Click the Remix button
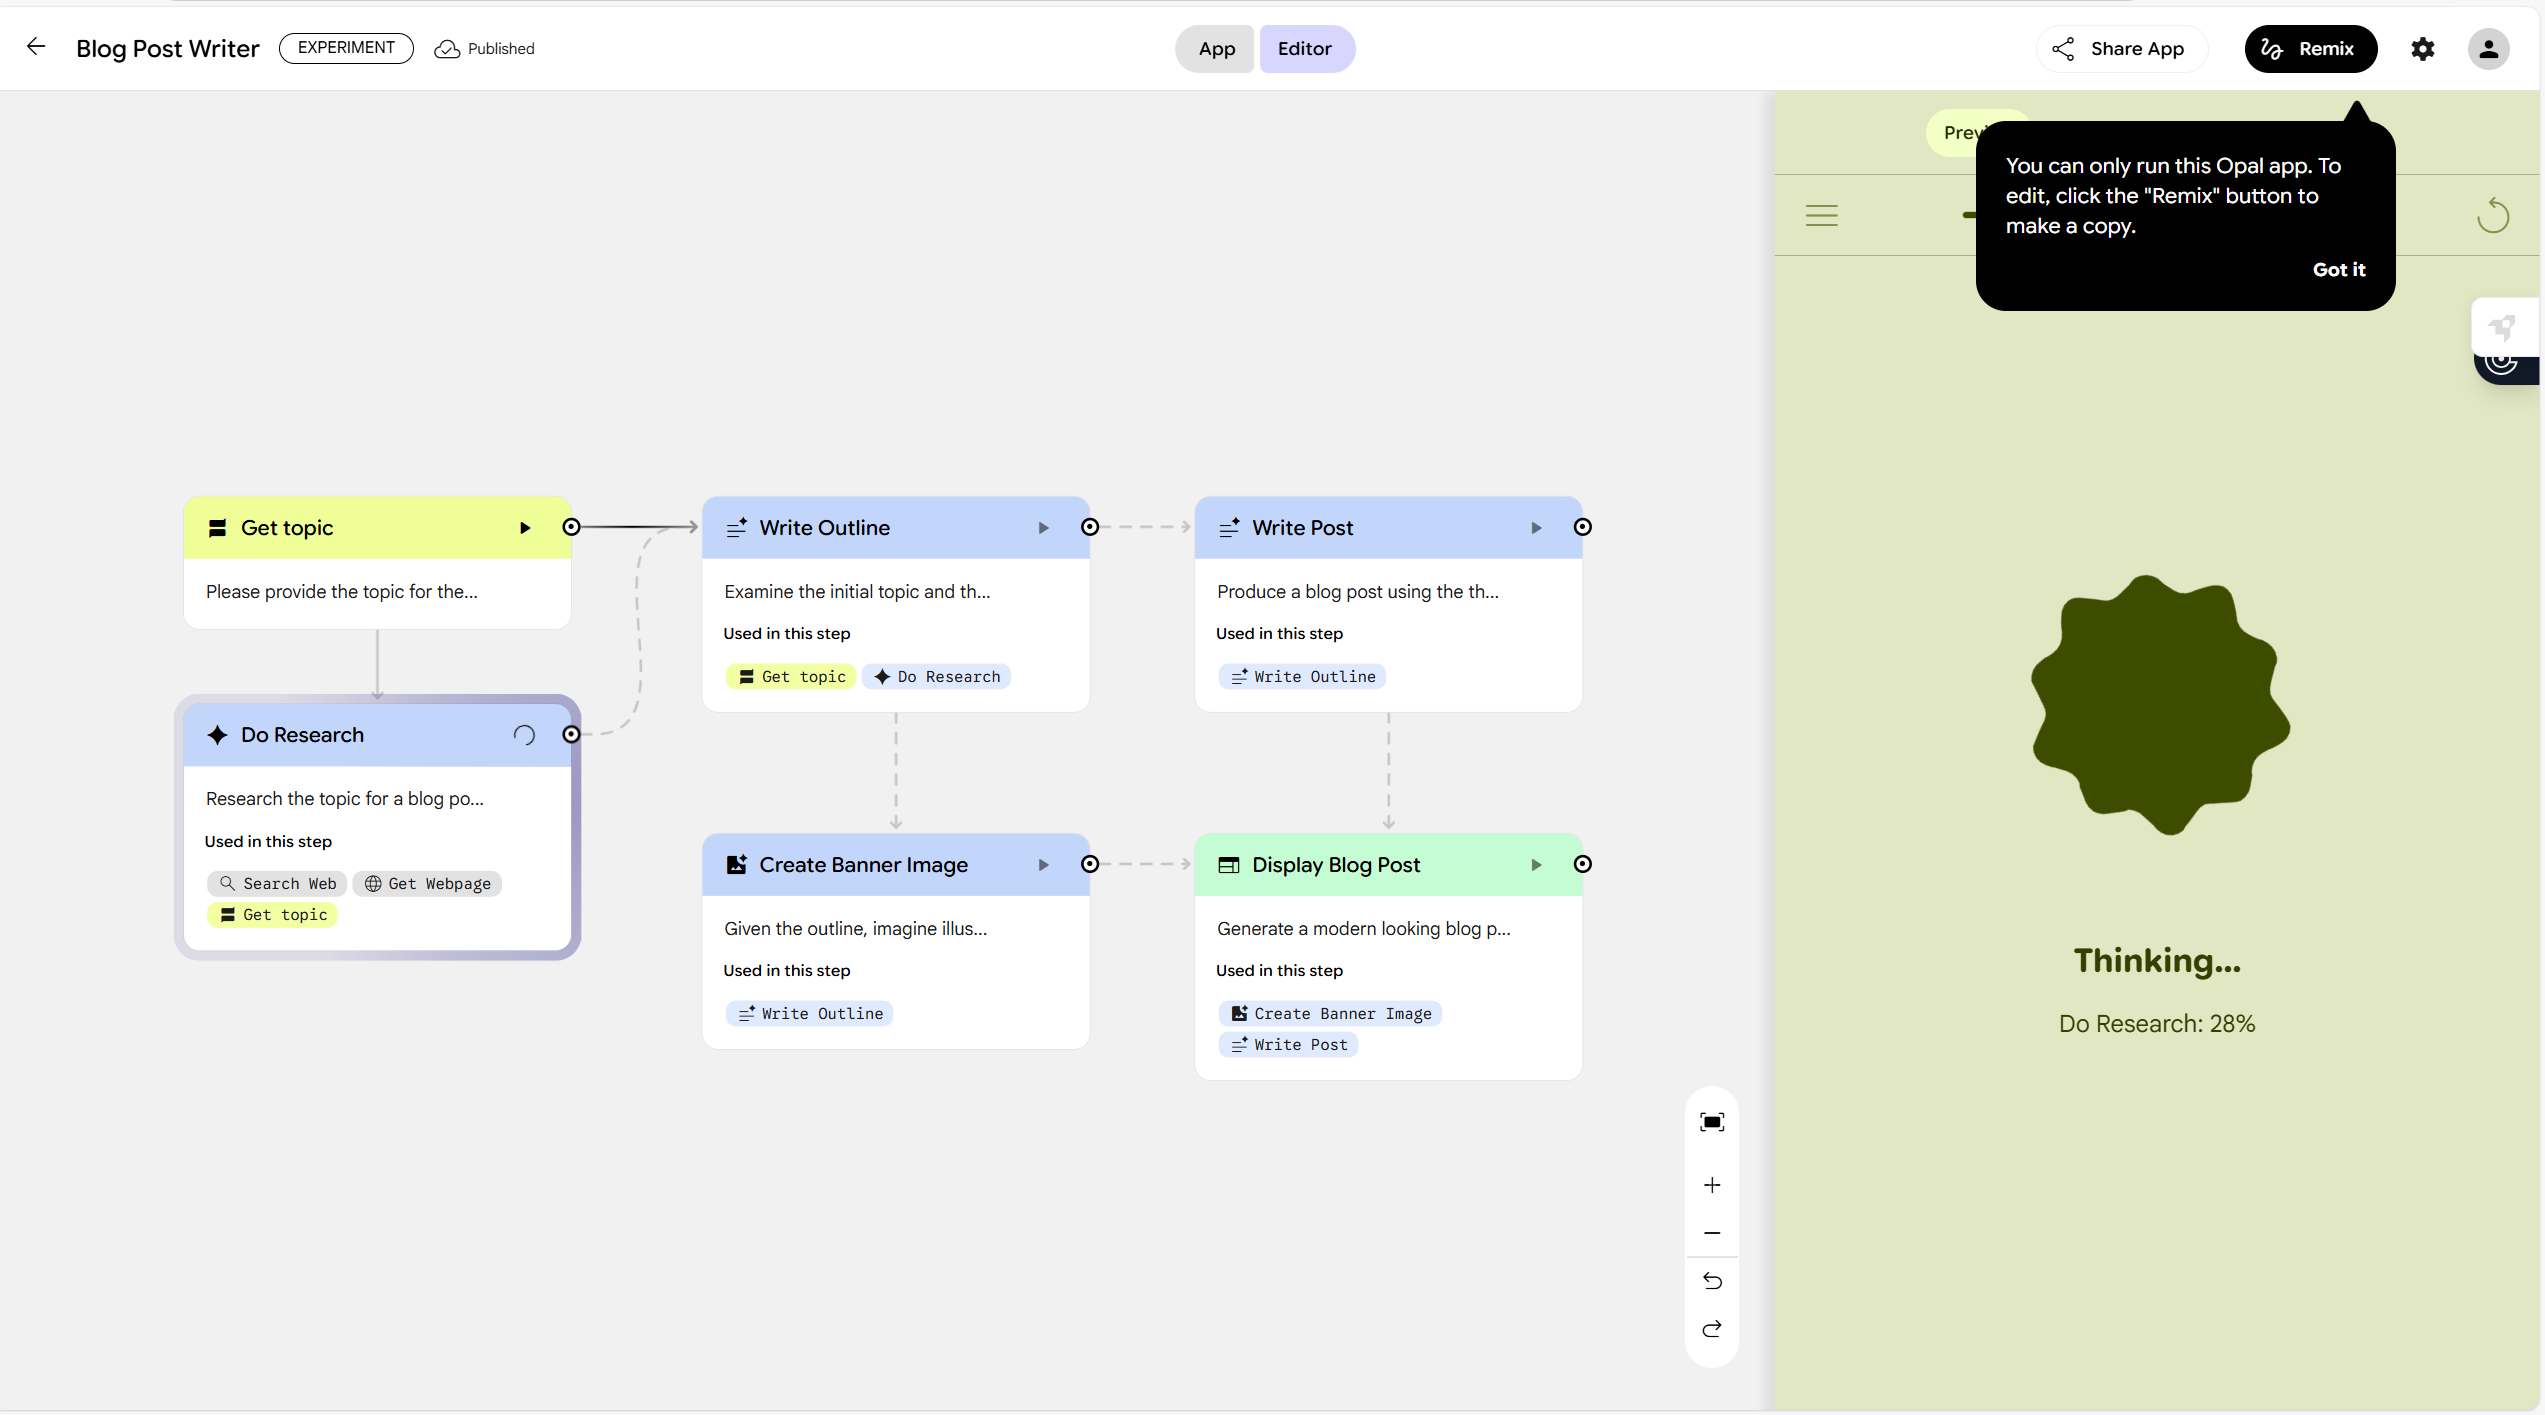The height and width of the screenshot is (1415, 2545). [x=2309, y=49]
